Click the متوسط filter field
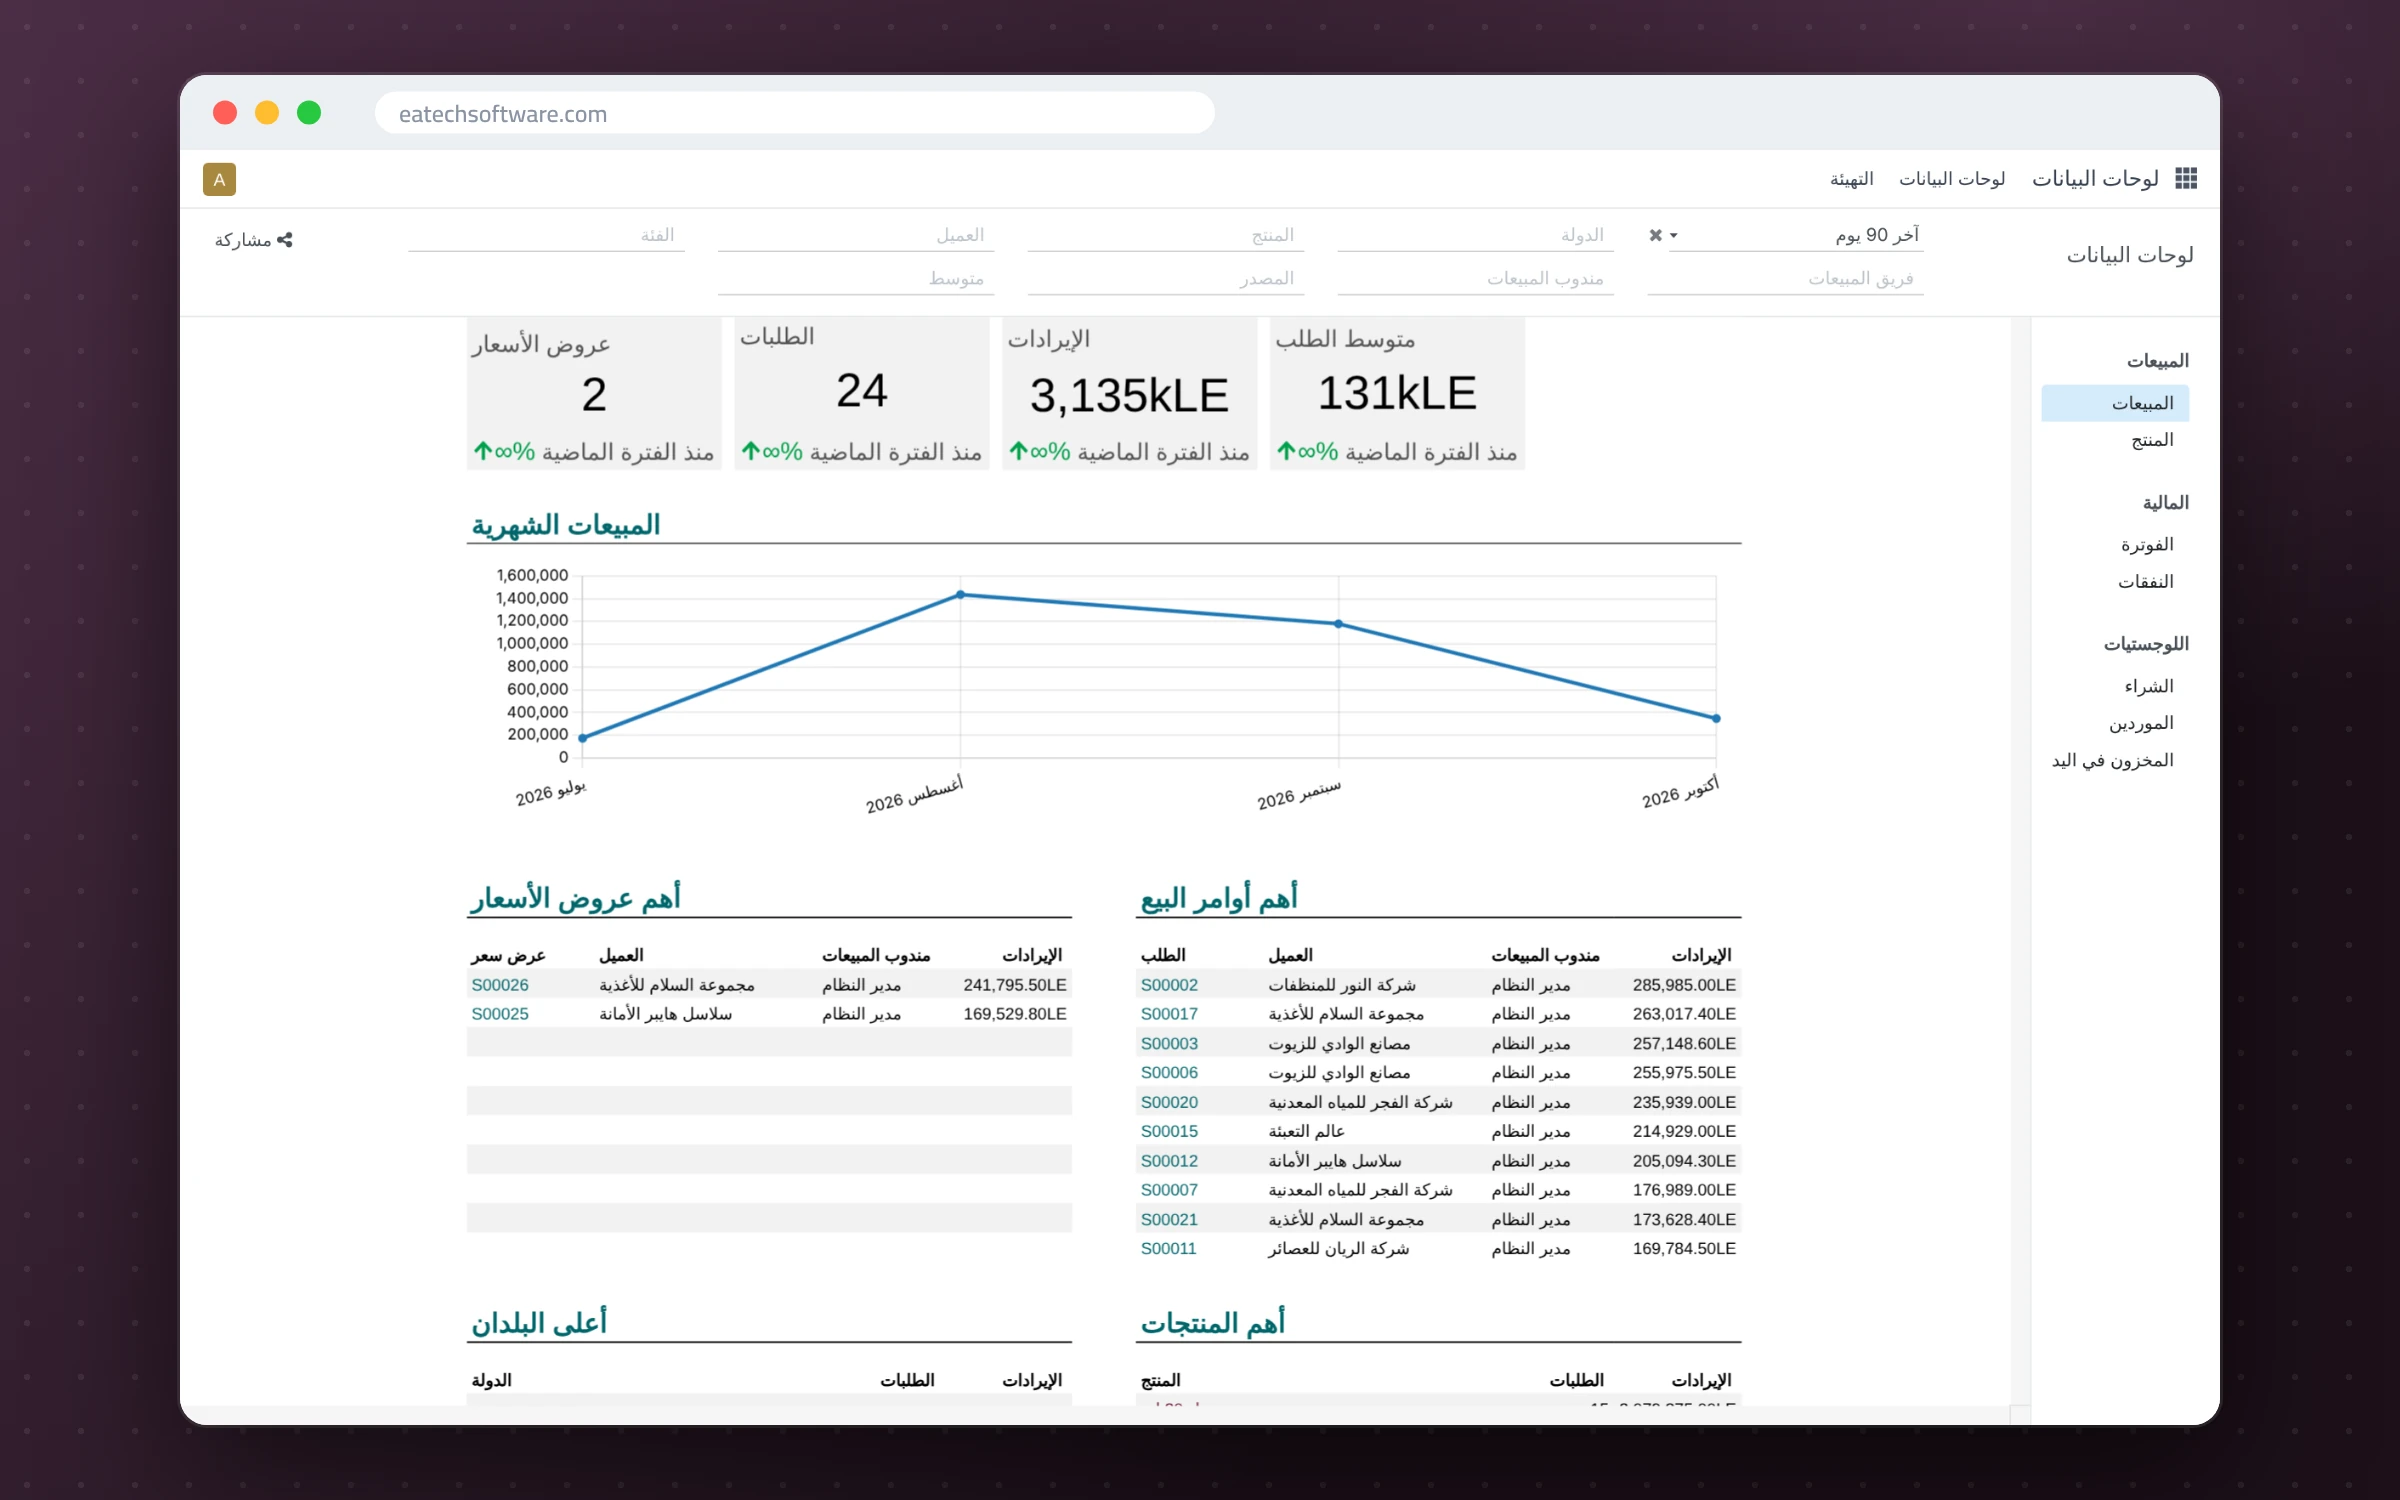Image resolution: width=2400 pixels, height=1500 pixels. [x=856, y=279]
